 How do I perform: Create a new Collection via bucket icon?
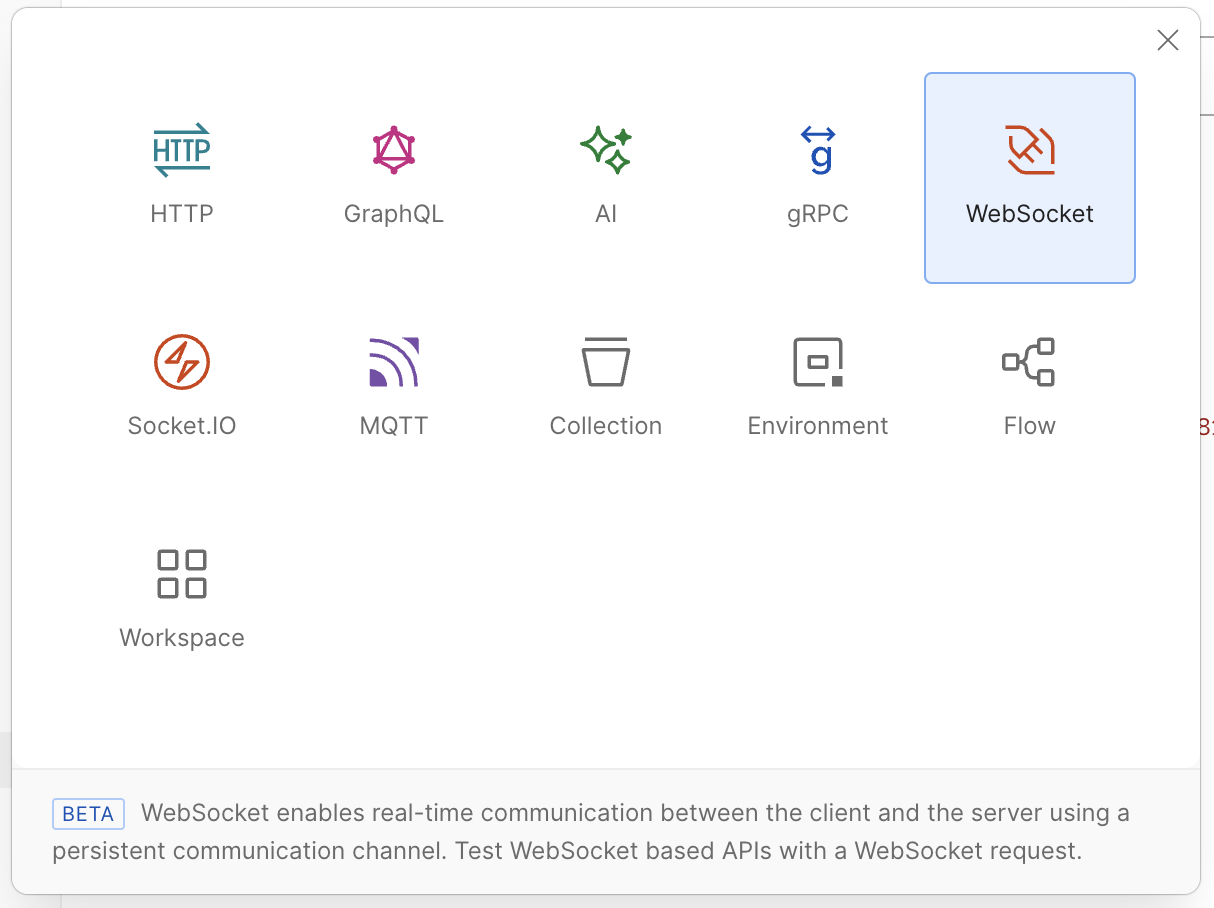[x=606, y=362]
